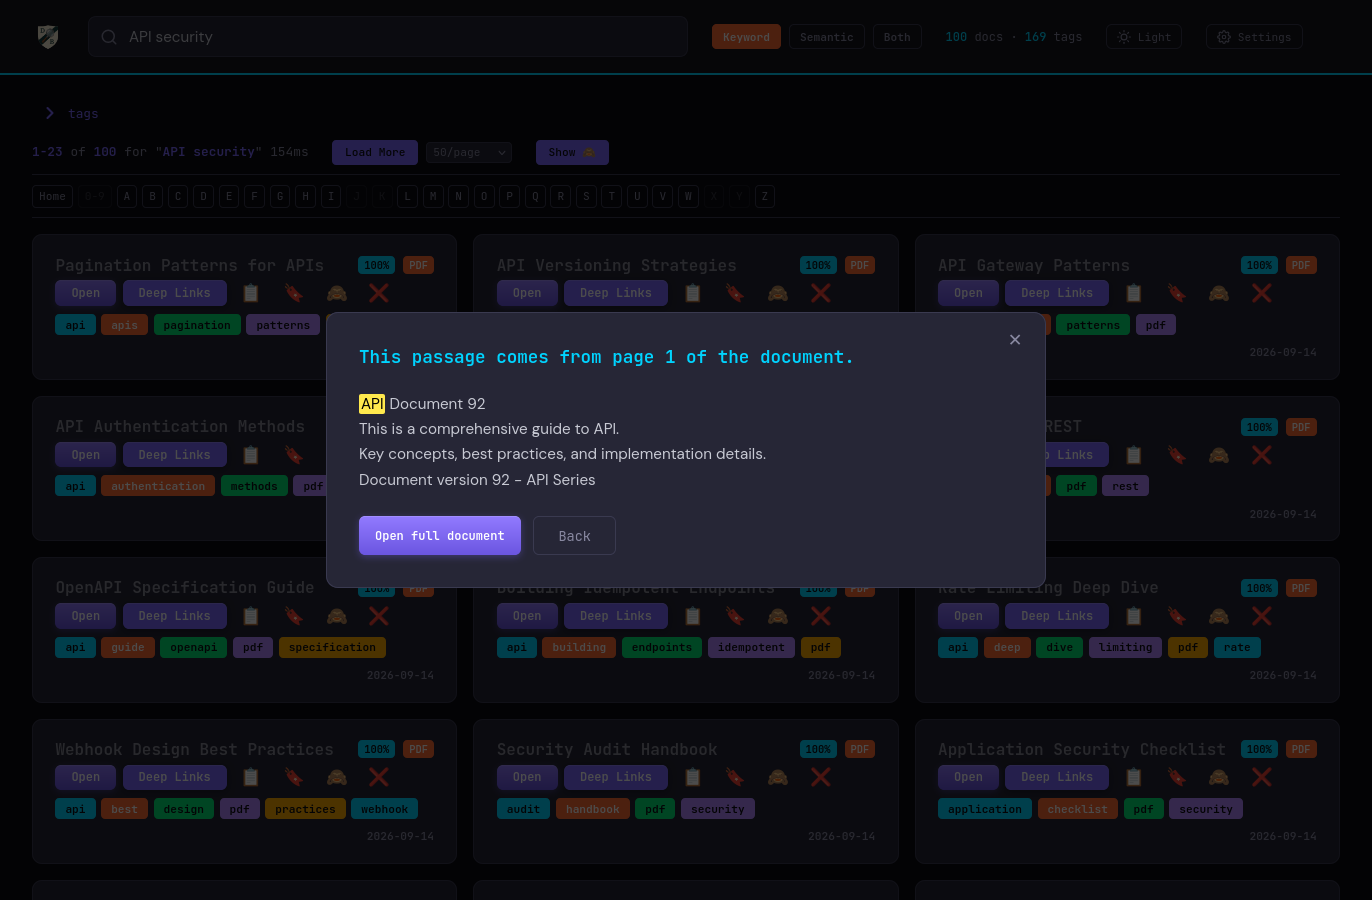Viewport: 1372px width, 900px height.
Task: Bookmark Webhook Design Best Practices card
Action: click(x=294, y=777)
